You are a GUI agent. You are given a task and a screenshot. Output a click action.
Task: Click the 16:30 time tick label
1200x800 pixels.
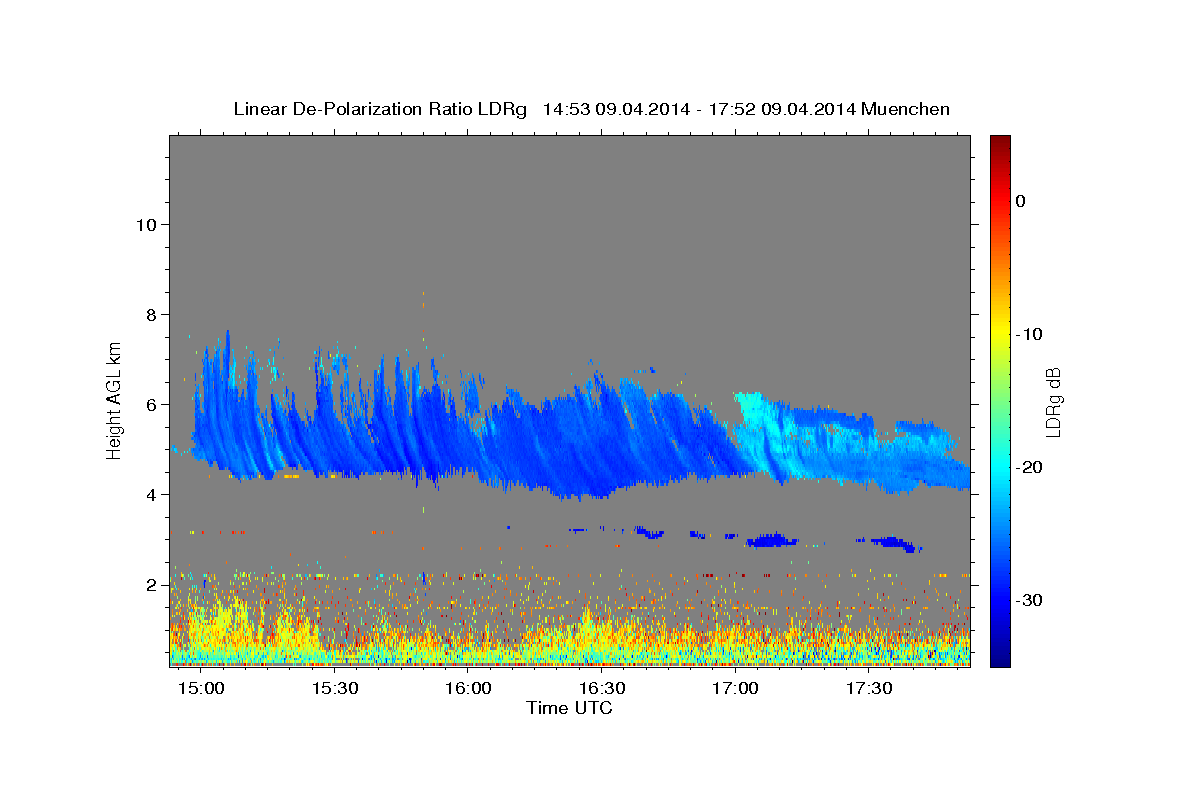point(602,688)
